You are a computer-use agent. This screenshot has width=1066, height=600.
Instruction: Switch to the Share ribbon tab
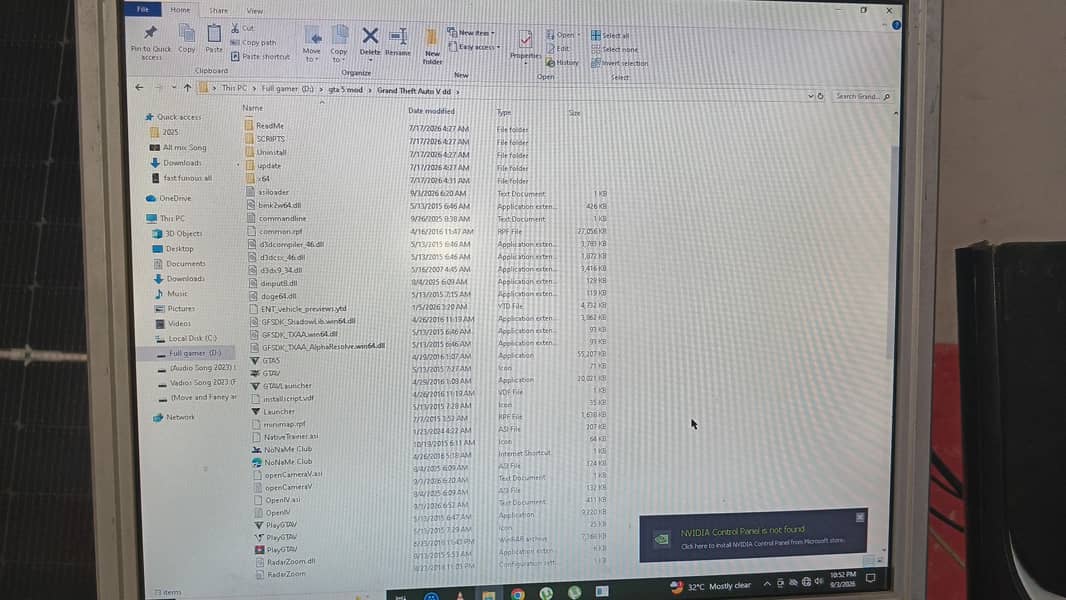click(x=218, y=10)
